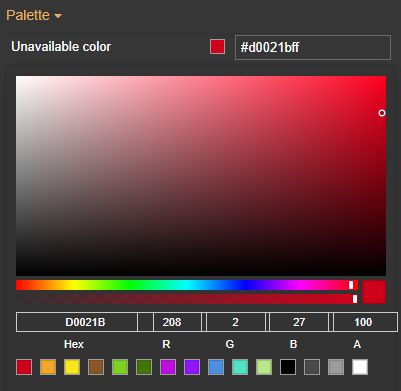Select the orange preset swatch
Screen dimensions: 401x391
(48, 367)
